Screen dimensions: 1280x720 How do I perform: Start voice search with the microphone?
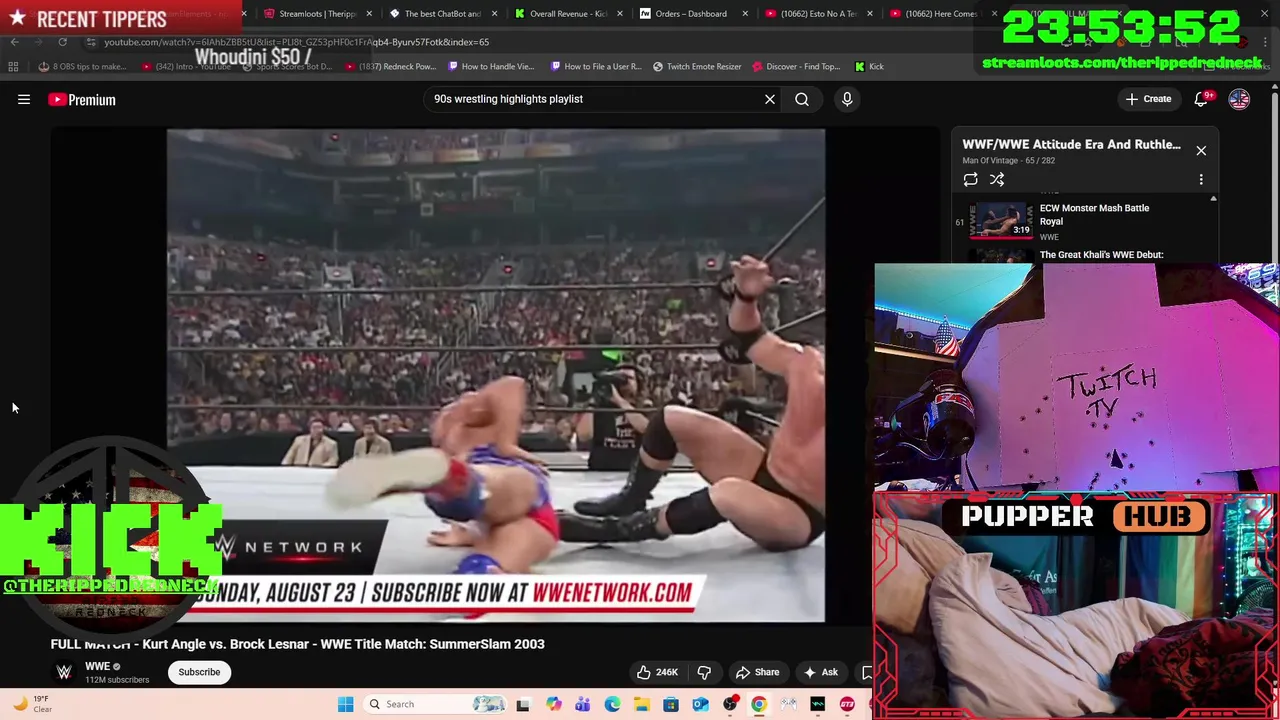847,99
